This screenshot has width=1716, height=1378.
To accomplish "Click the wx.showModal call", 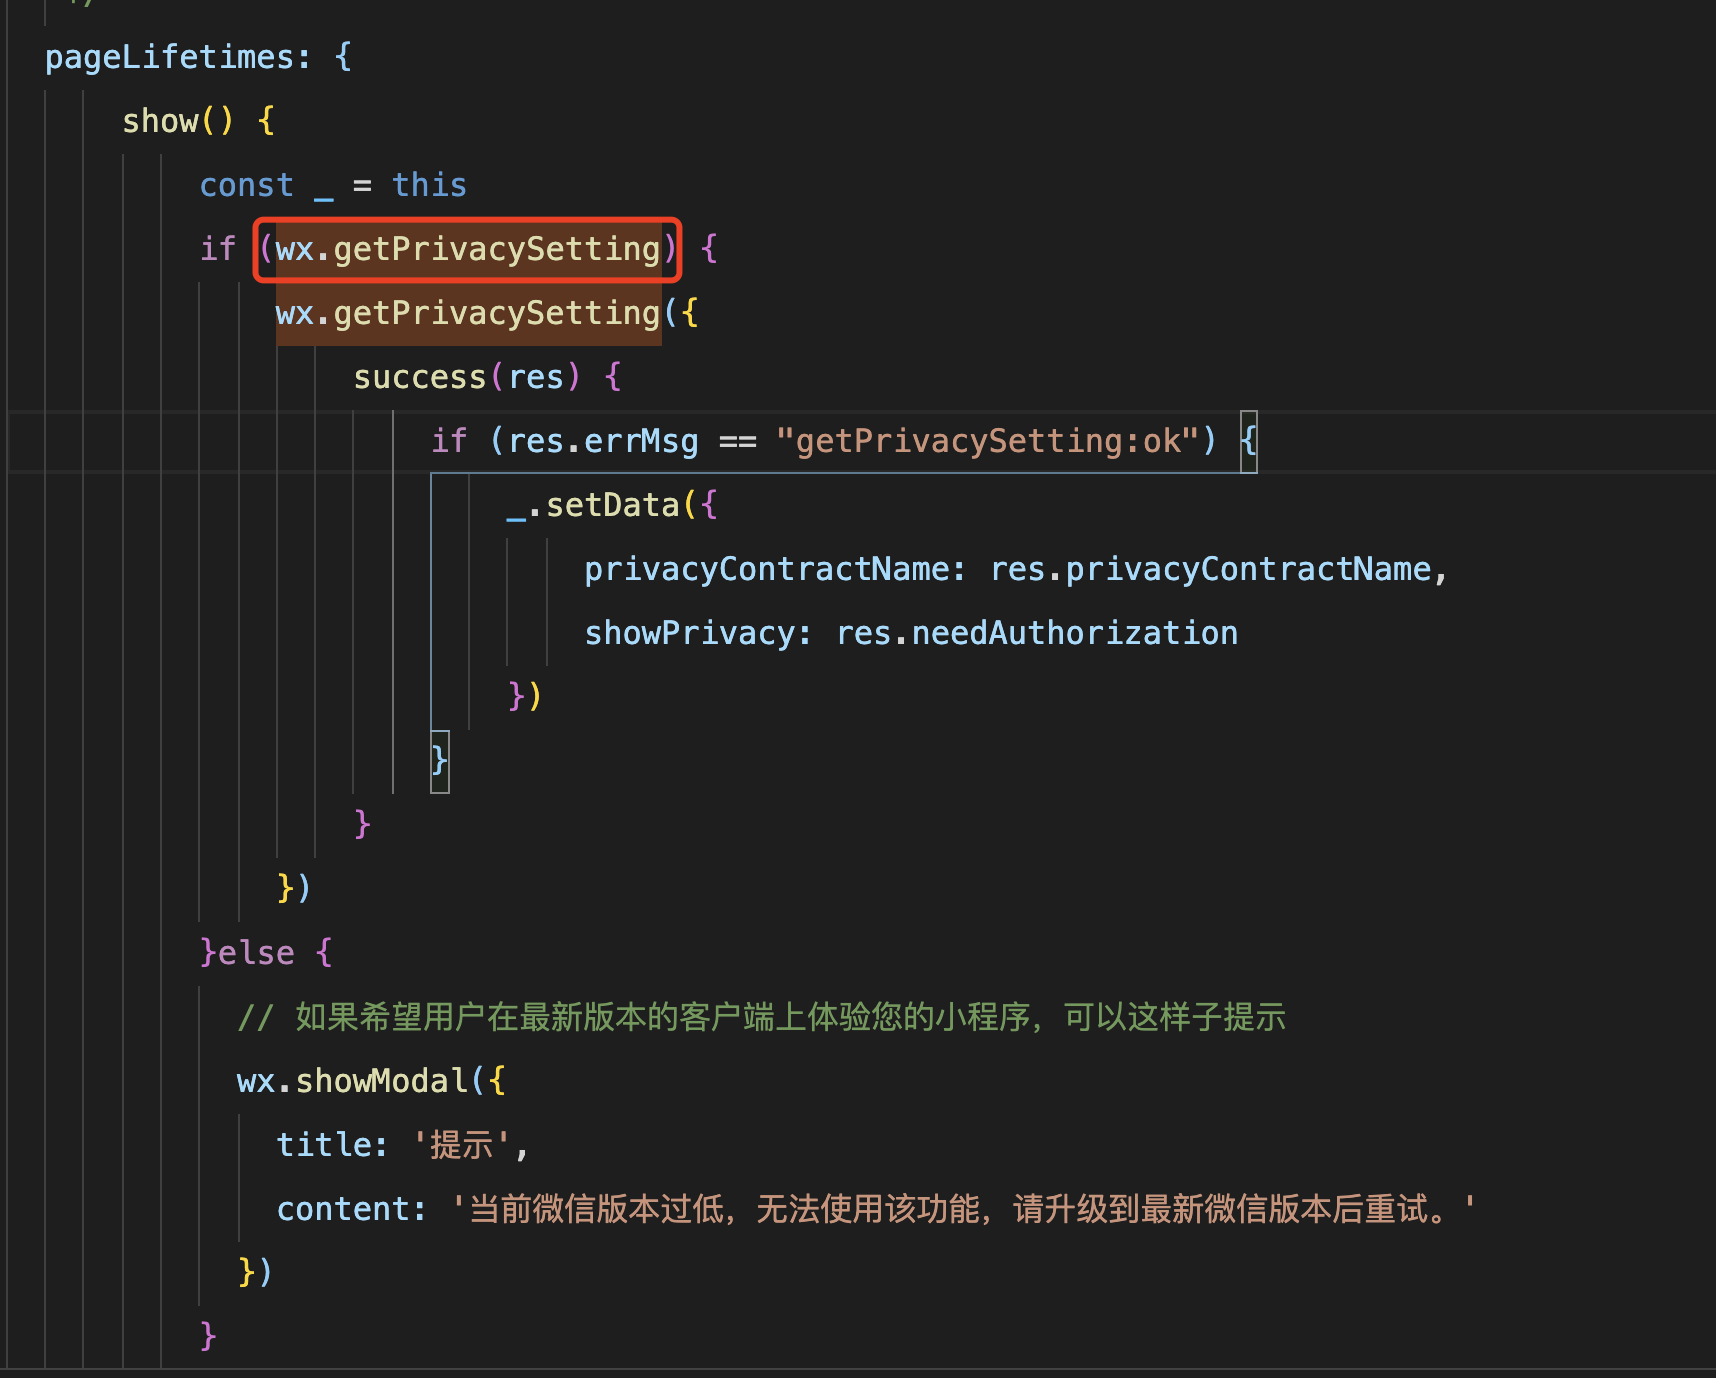I will 352,1081.
